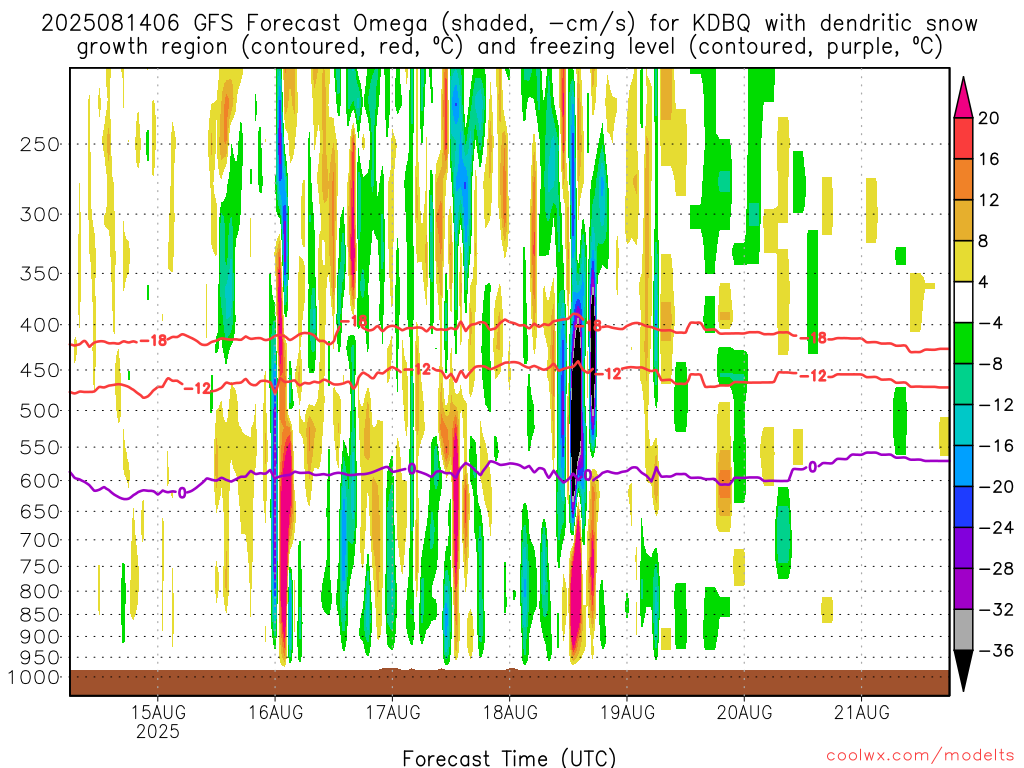Click the 550 pressure level label

pos(40,447)
